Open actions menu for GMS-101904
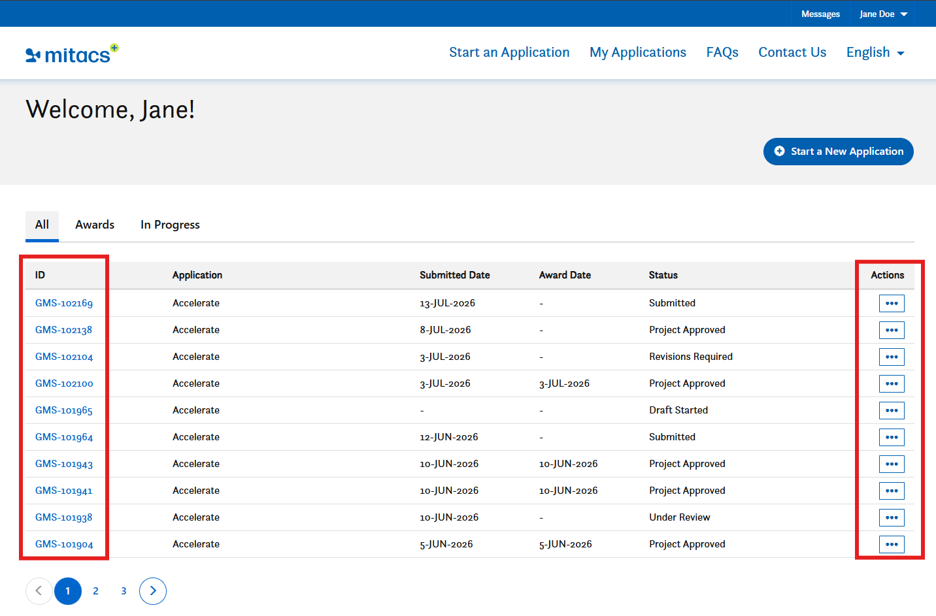Viewport: 936px width, 616px height. tap(891, 544)
